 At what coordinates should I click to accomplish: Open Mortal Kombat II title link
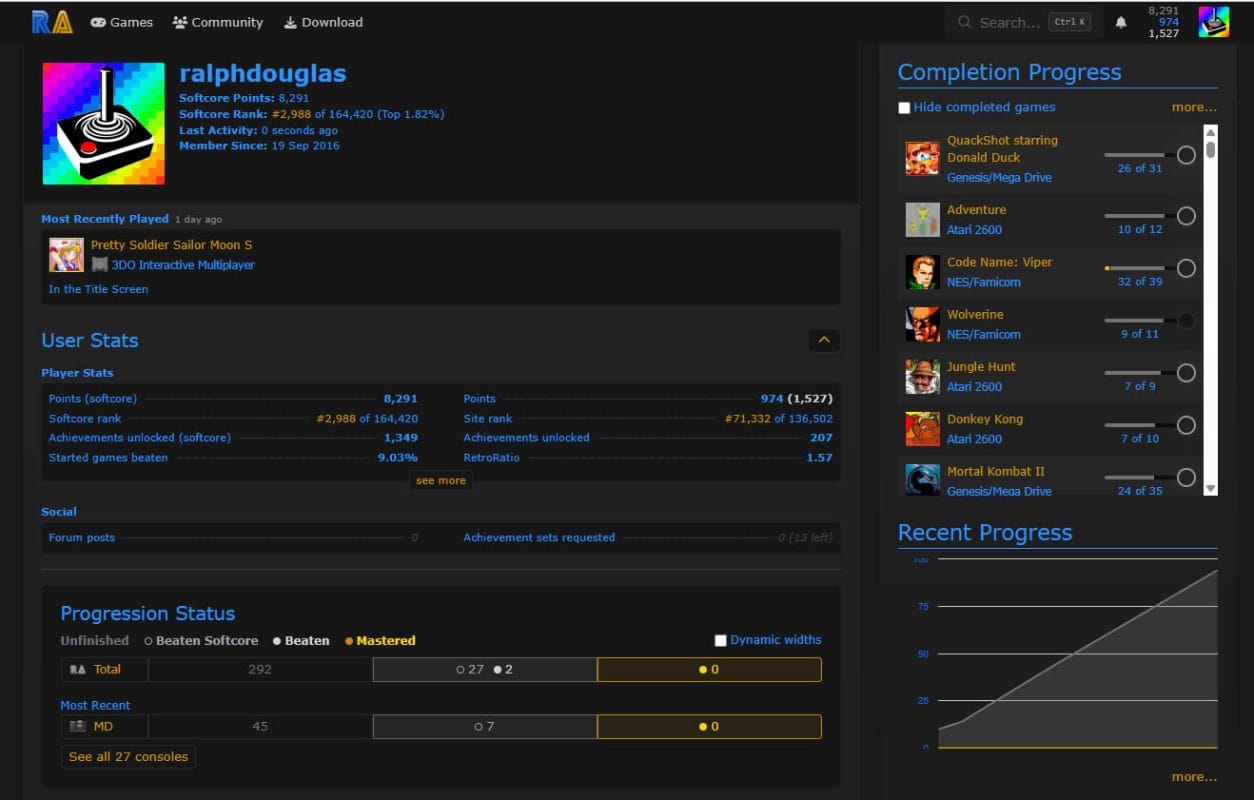(996, 471)
